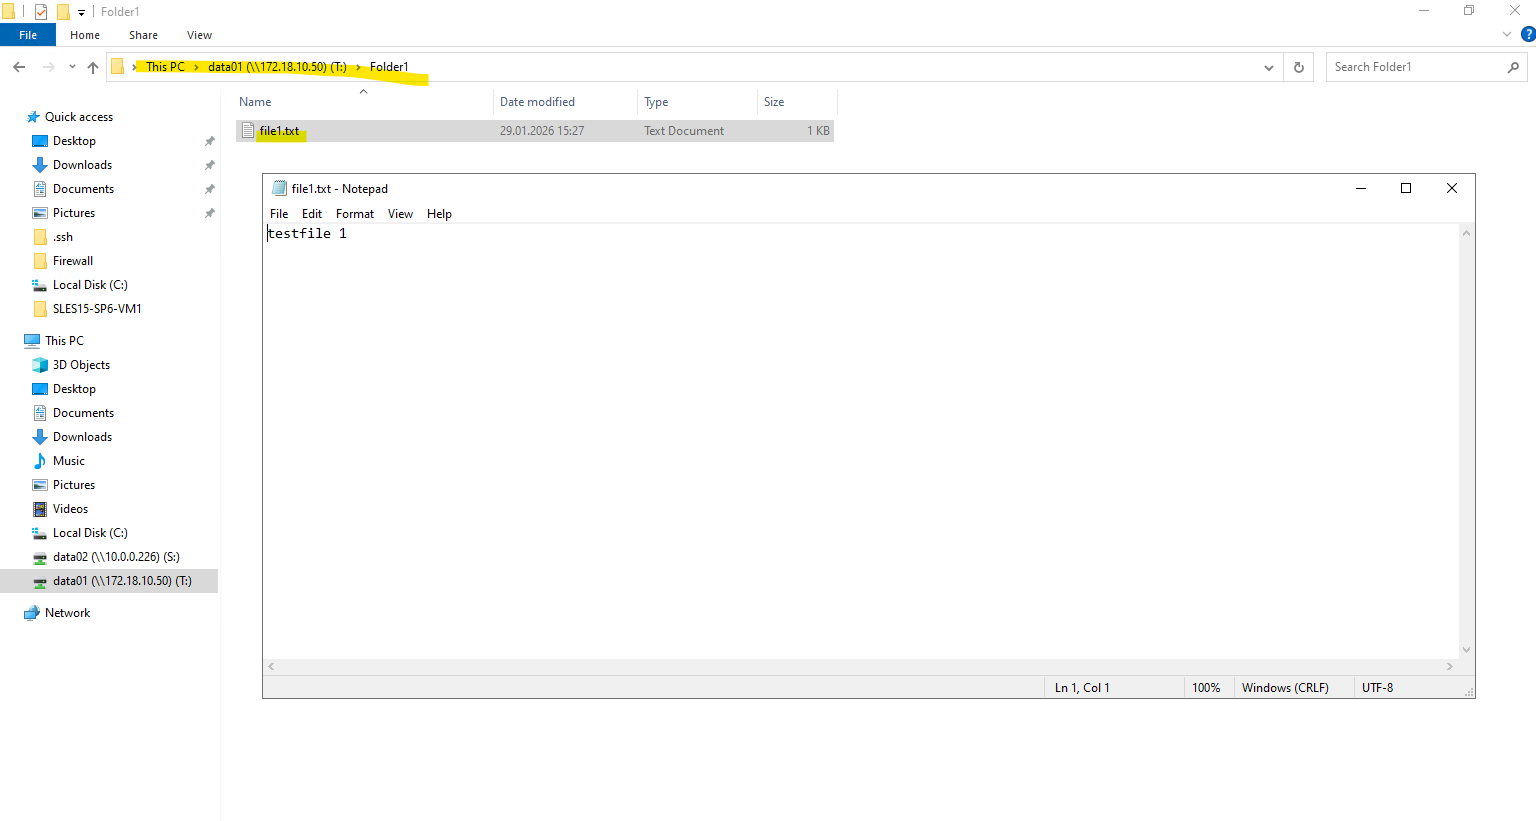
Task: Go up one folder level with Up arrow
Action: [93, 67]
